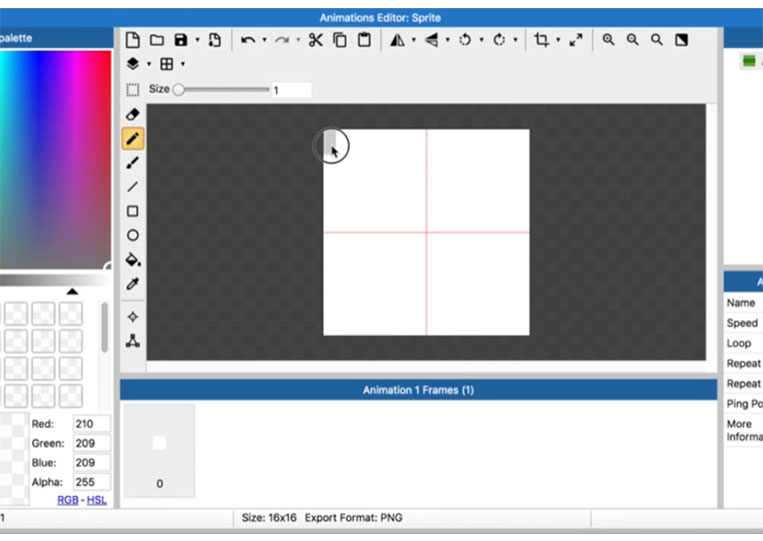
Task: Paste from clipboard icon
Action: coord(364,40)
